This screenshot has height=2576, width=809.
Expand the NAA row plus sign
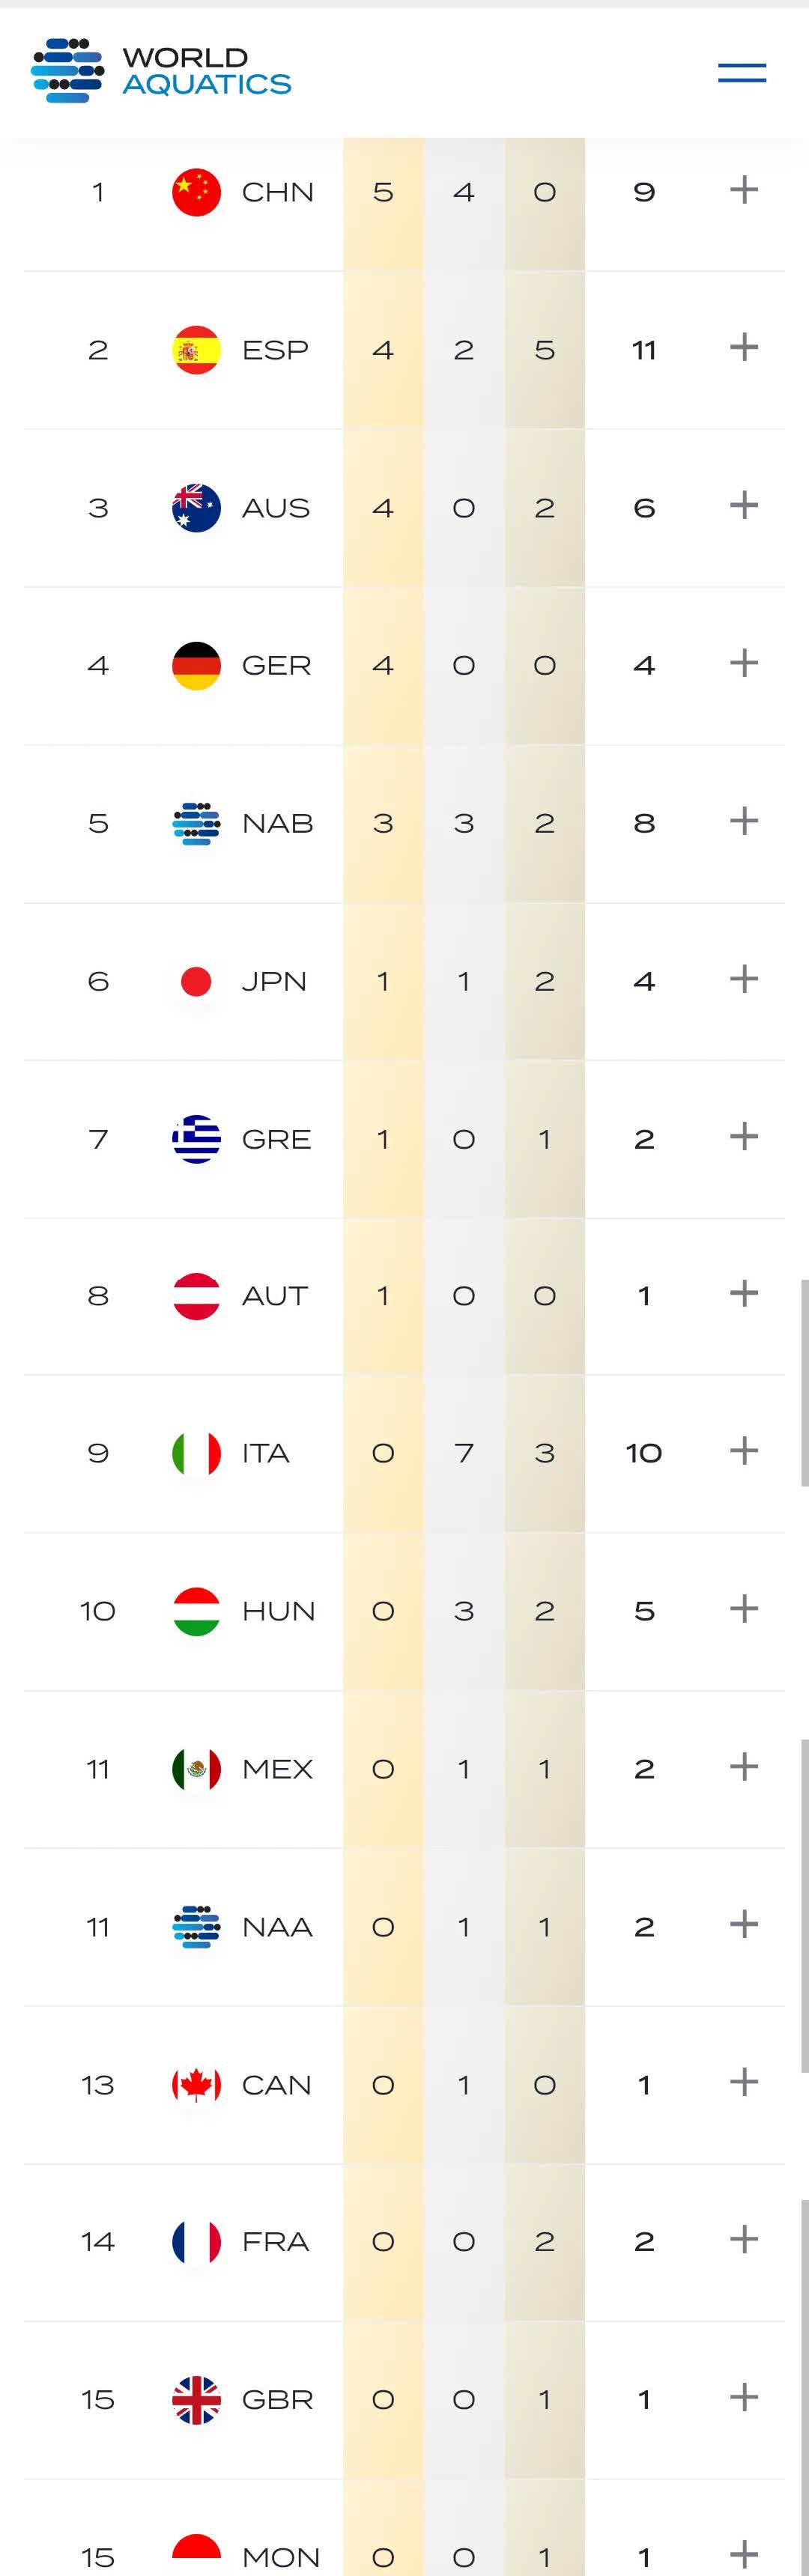(744, 1924)
